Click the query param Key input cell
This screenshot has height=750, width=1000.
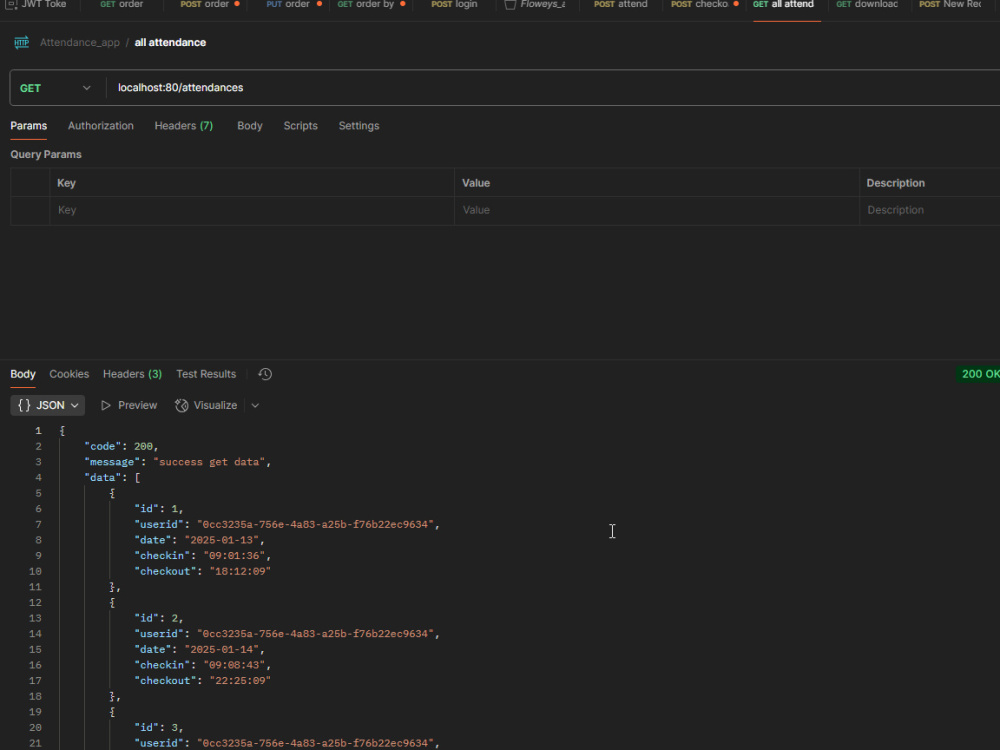[252, 210]
